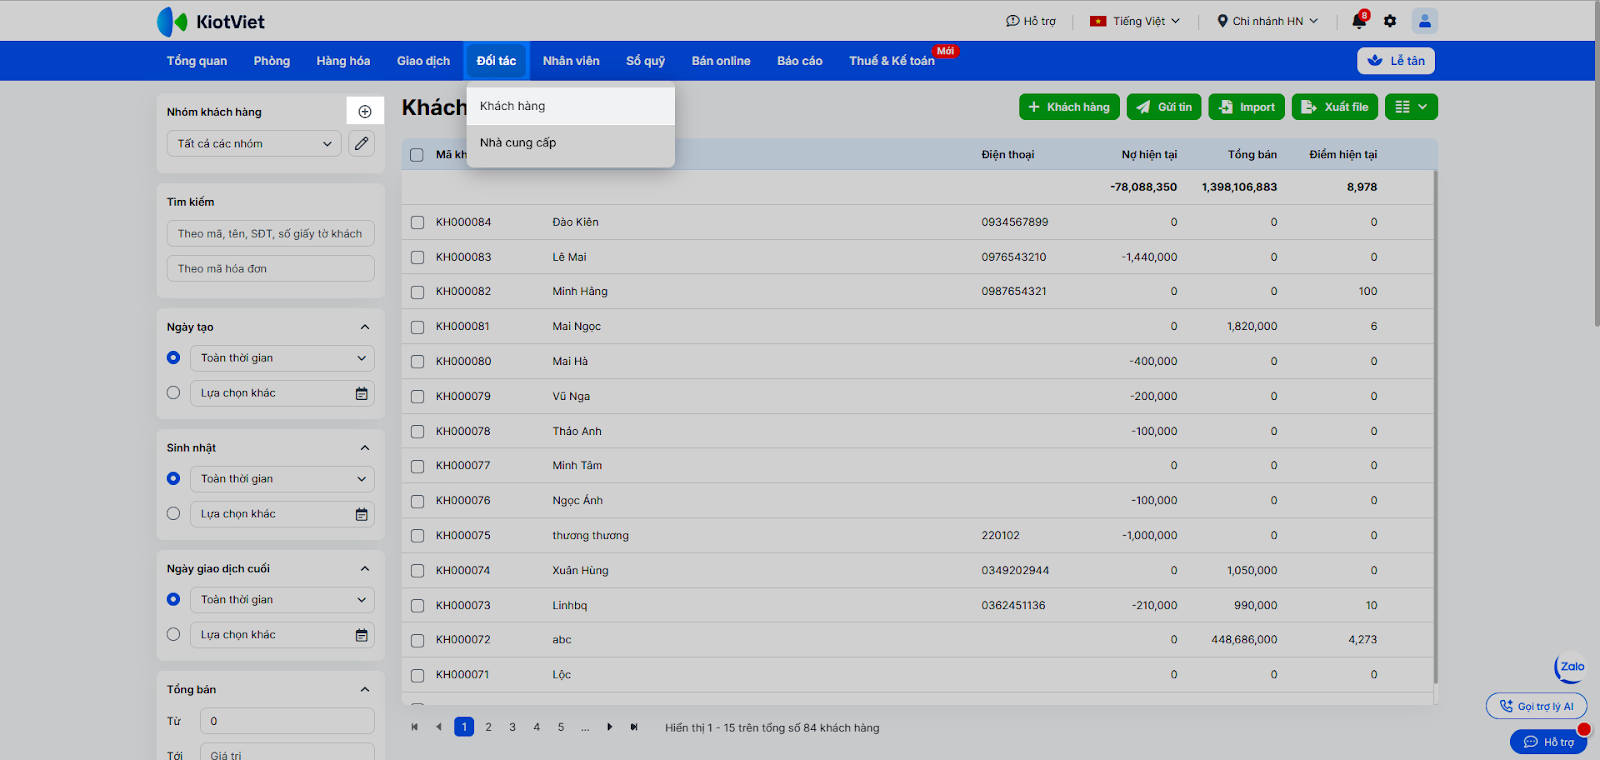The height and width of the screenshot is (760, 1600).
Task: Open the column display options dropdown
Action: click(1411, 107)
